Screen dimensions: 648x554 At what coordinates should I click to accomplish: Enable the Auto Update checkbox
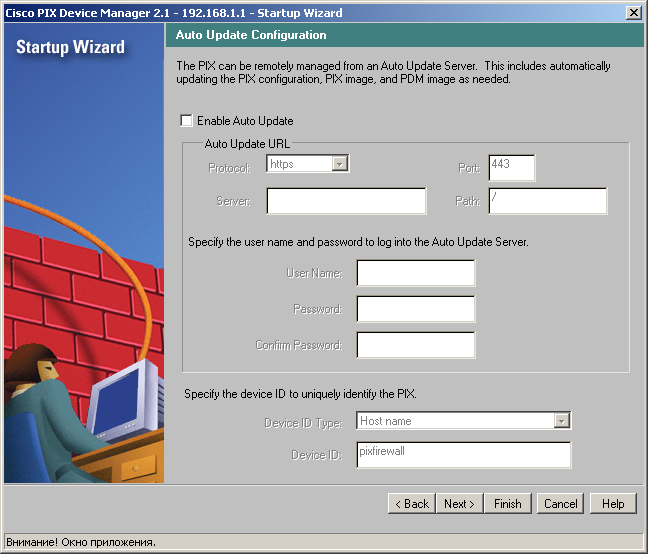tap(186, 121)
